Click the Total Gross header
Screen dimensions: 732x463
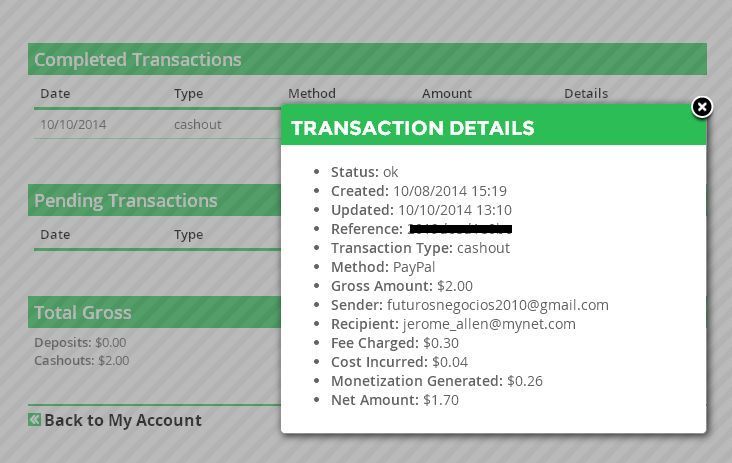point(155,312)
